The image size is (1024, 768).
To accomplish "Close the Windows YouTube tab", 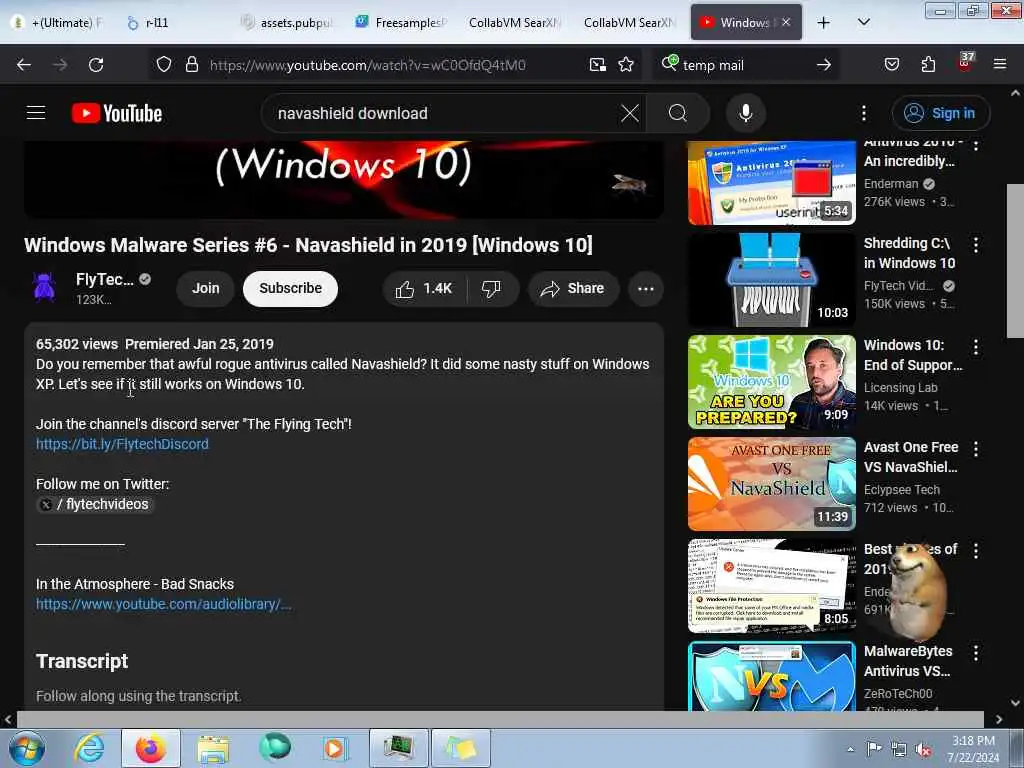I will pyautogui.click(x=786, y=22).
